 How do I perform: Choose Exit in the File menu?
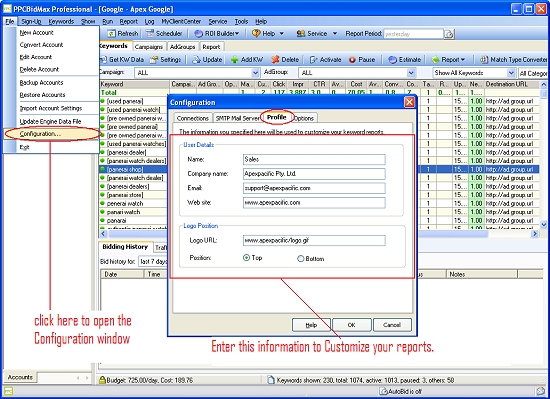pyautogui.click(x=25, y=147)
